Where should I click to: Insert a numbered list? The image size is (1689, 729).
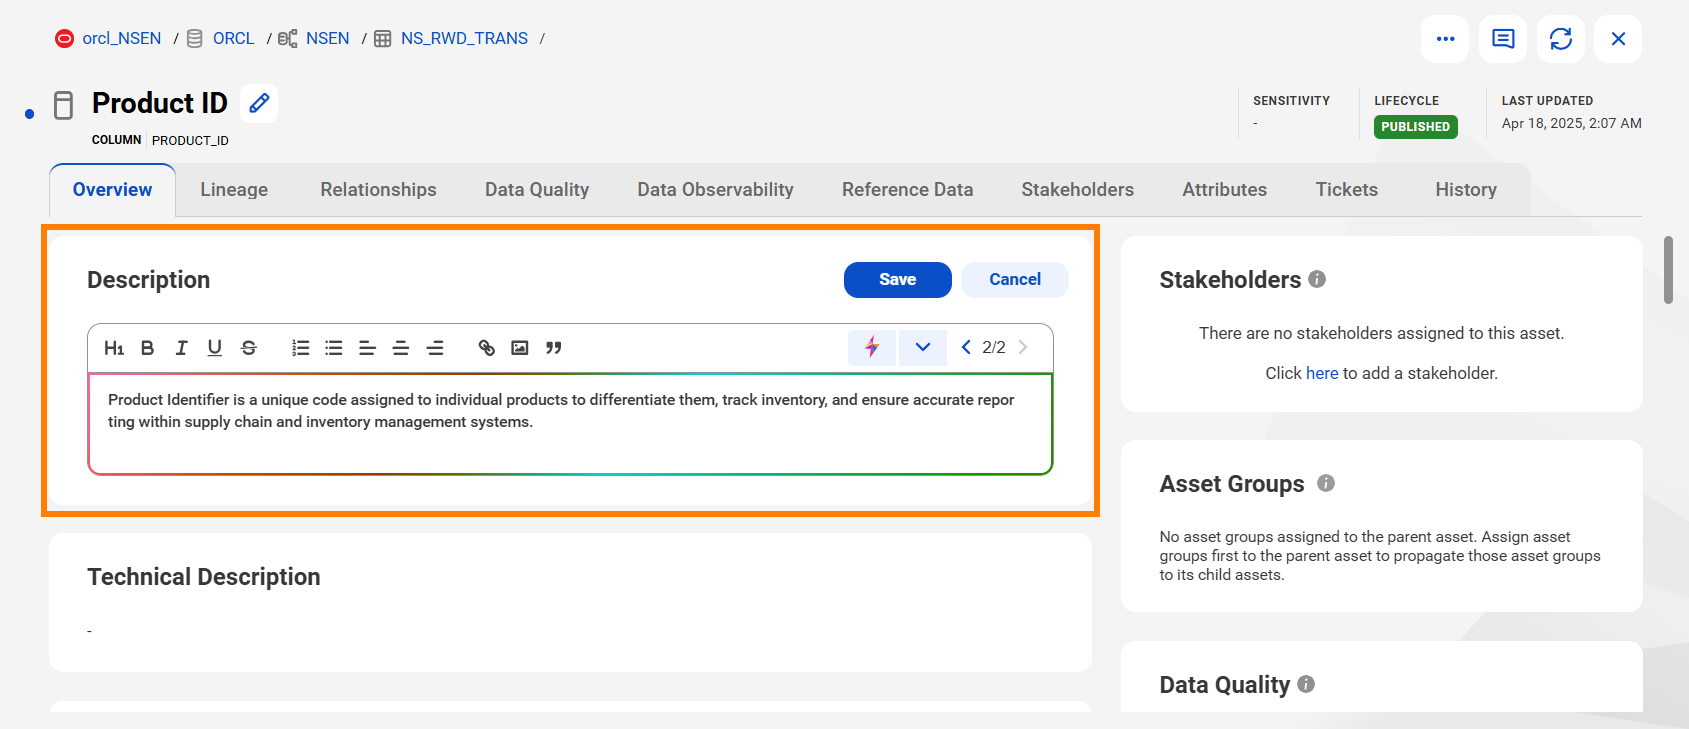(x=300, y=348)
